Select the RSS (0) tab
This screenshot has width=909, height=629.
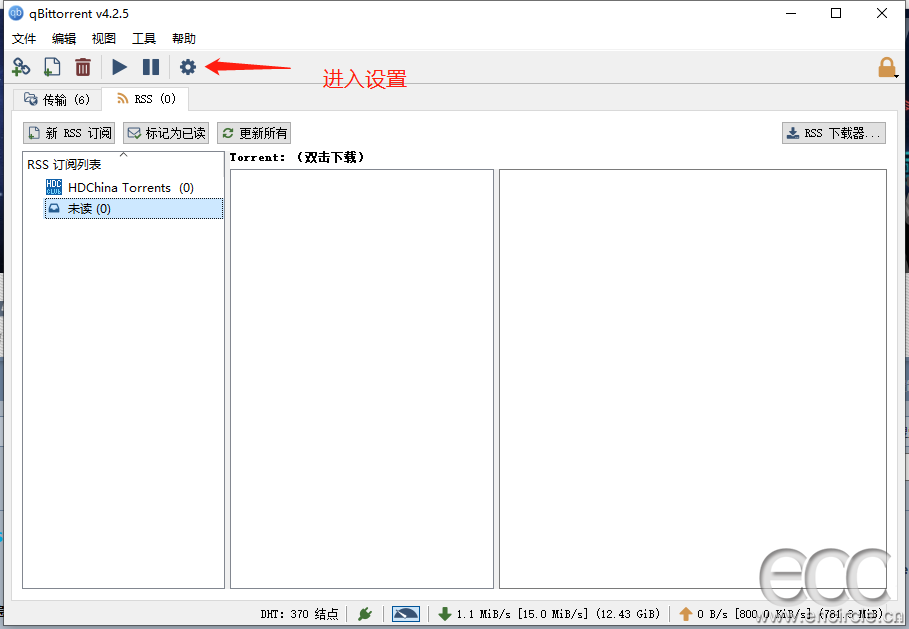(146, 99)
